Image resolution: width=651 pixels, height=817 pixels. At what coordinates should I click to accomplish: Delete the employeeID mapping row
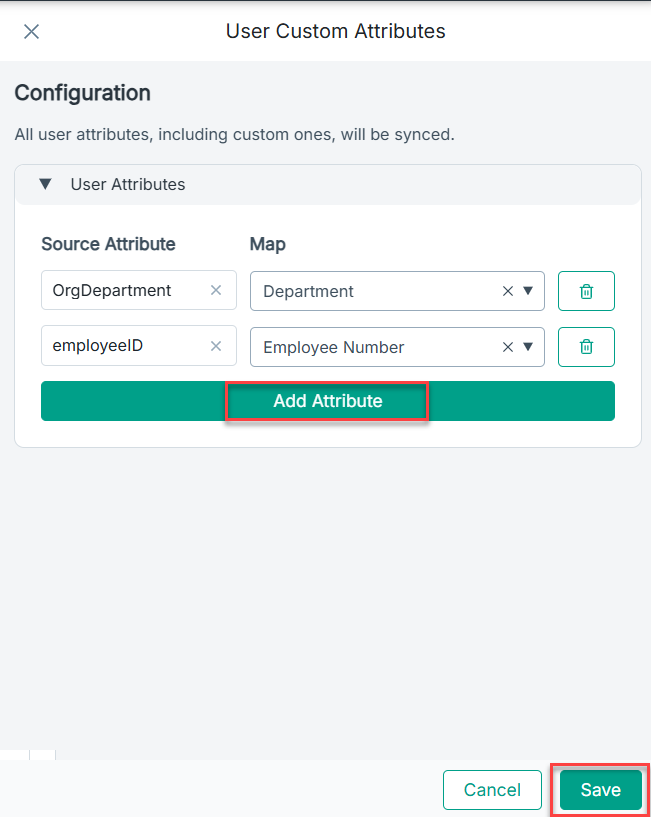[586, 347]
